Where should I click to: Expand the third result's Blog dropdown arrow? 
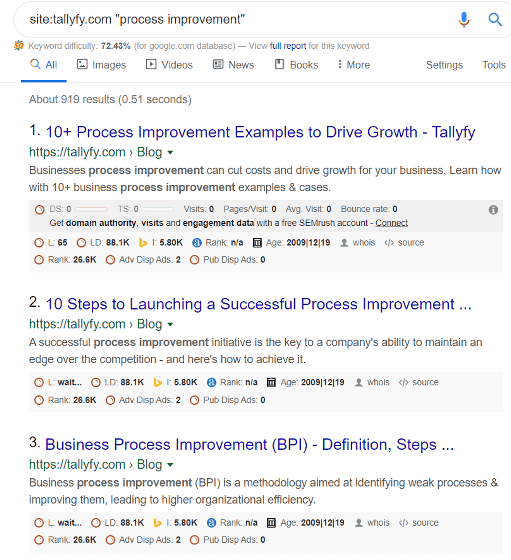[x=170, y=465]
